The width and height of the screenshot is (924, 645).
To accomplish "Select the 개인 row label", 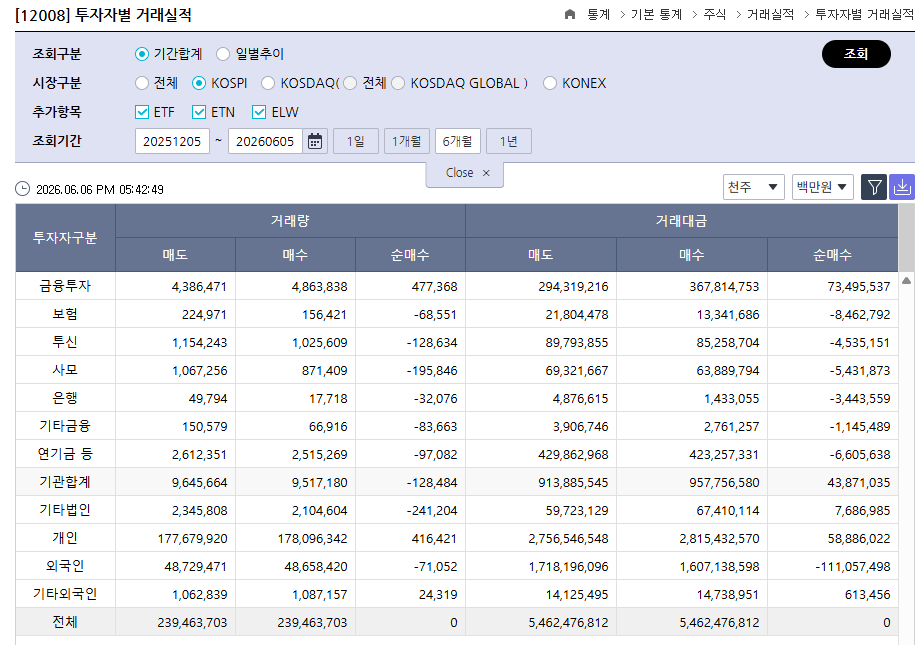I will tap(65, 538).
